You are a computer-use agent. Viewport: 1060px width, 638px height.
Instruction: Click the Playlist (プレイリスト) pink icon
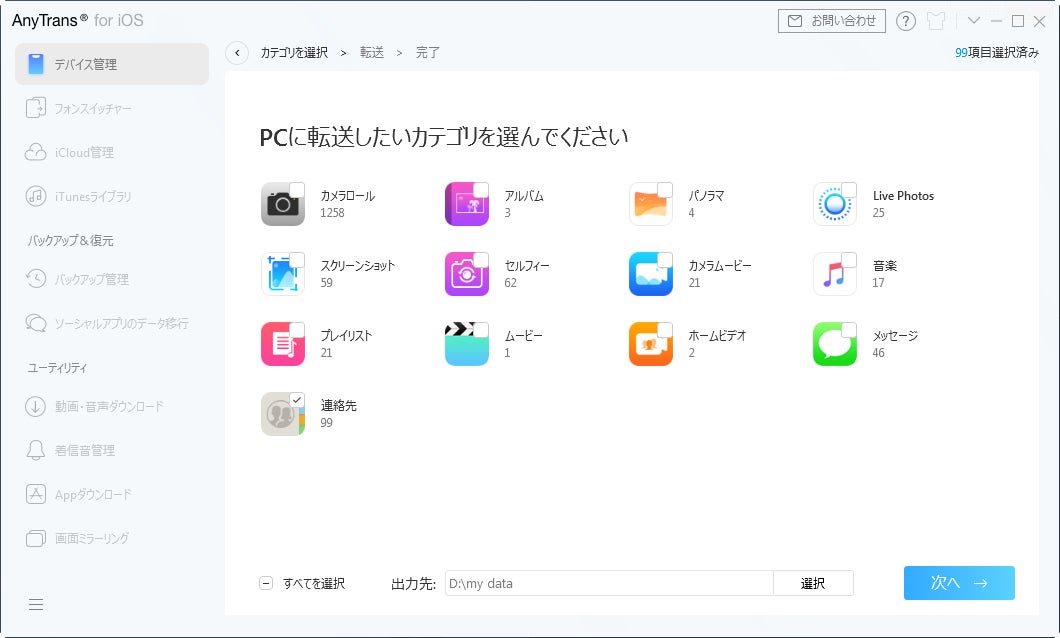coord(283,344)
